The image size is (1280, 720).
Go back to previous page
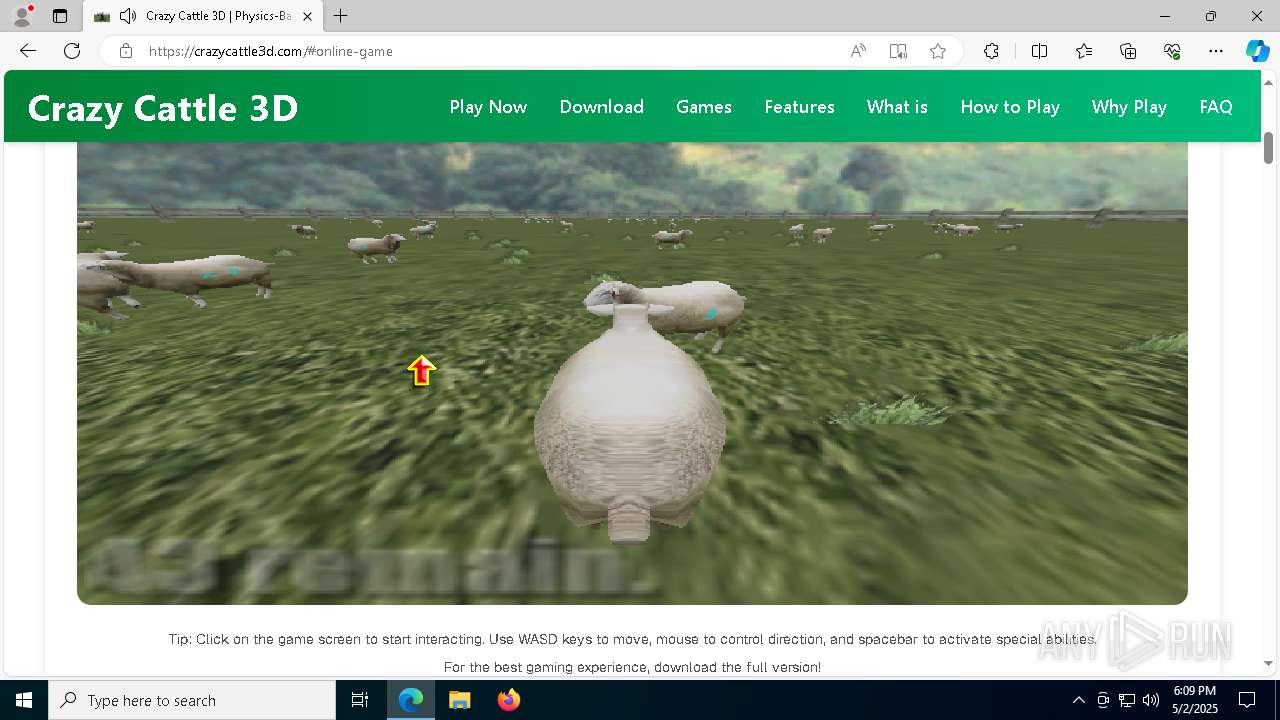click(28, 51)
